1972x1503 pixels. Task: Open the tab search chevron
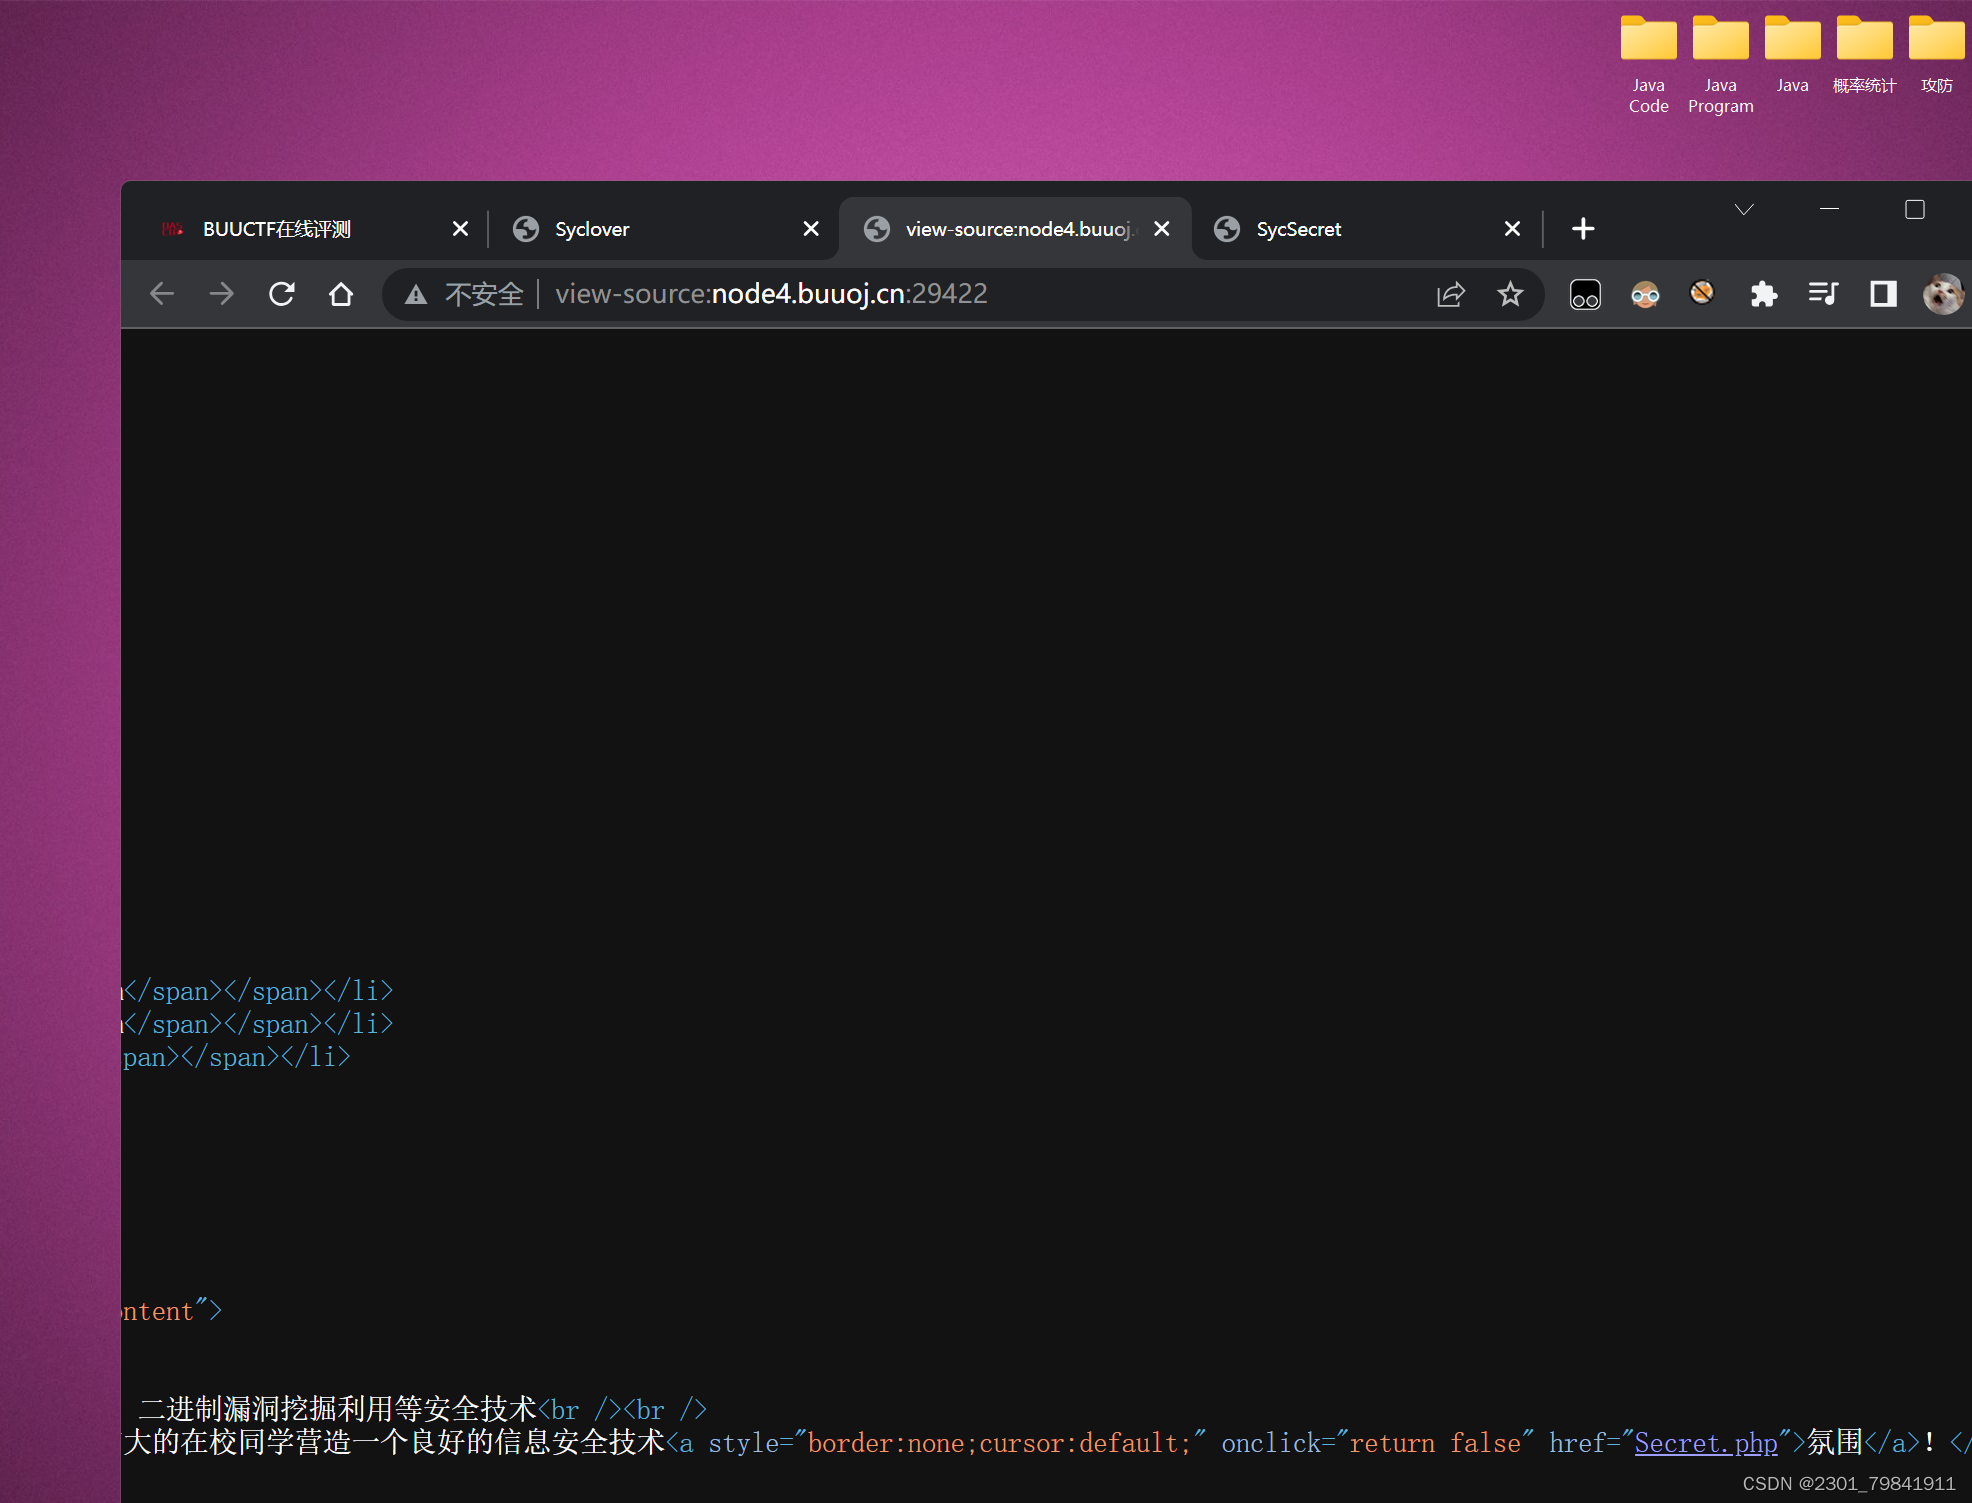tap(1744, 208)
